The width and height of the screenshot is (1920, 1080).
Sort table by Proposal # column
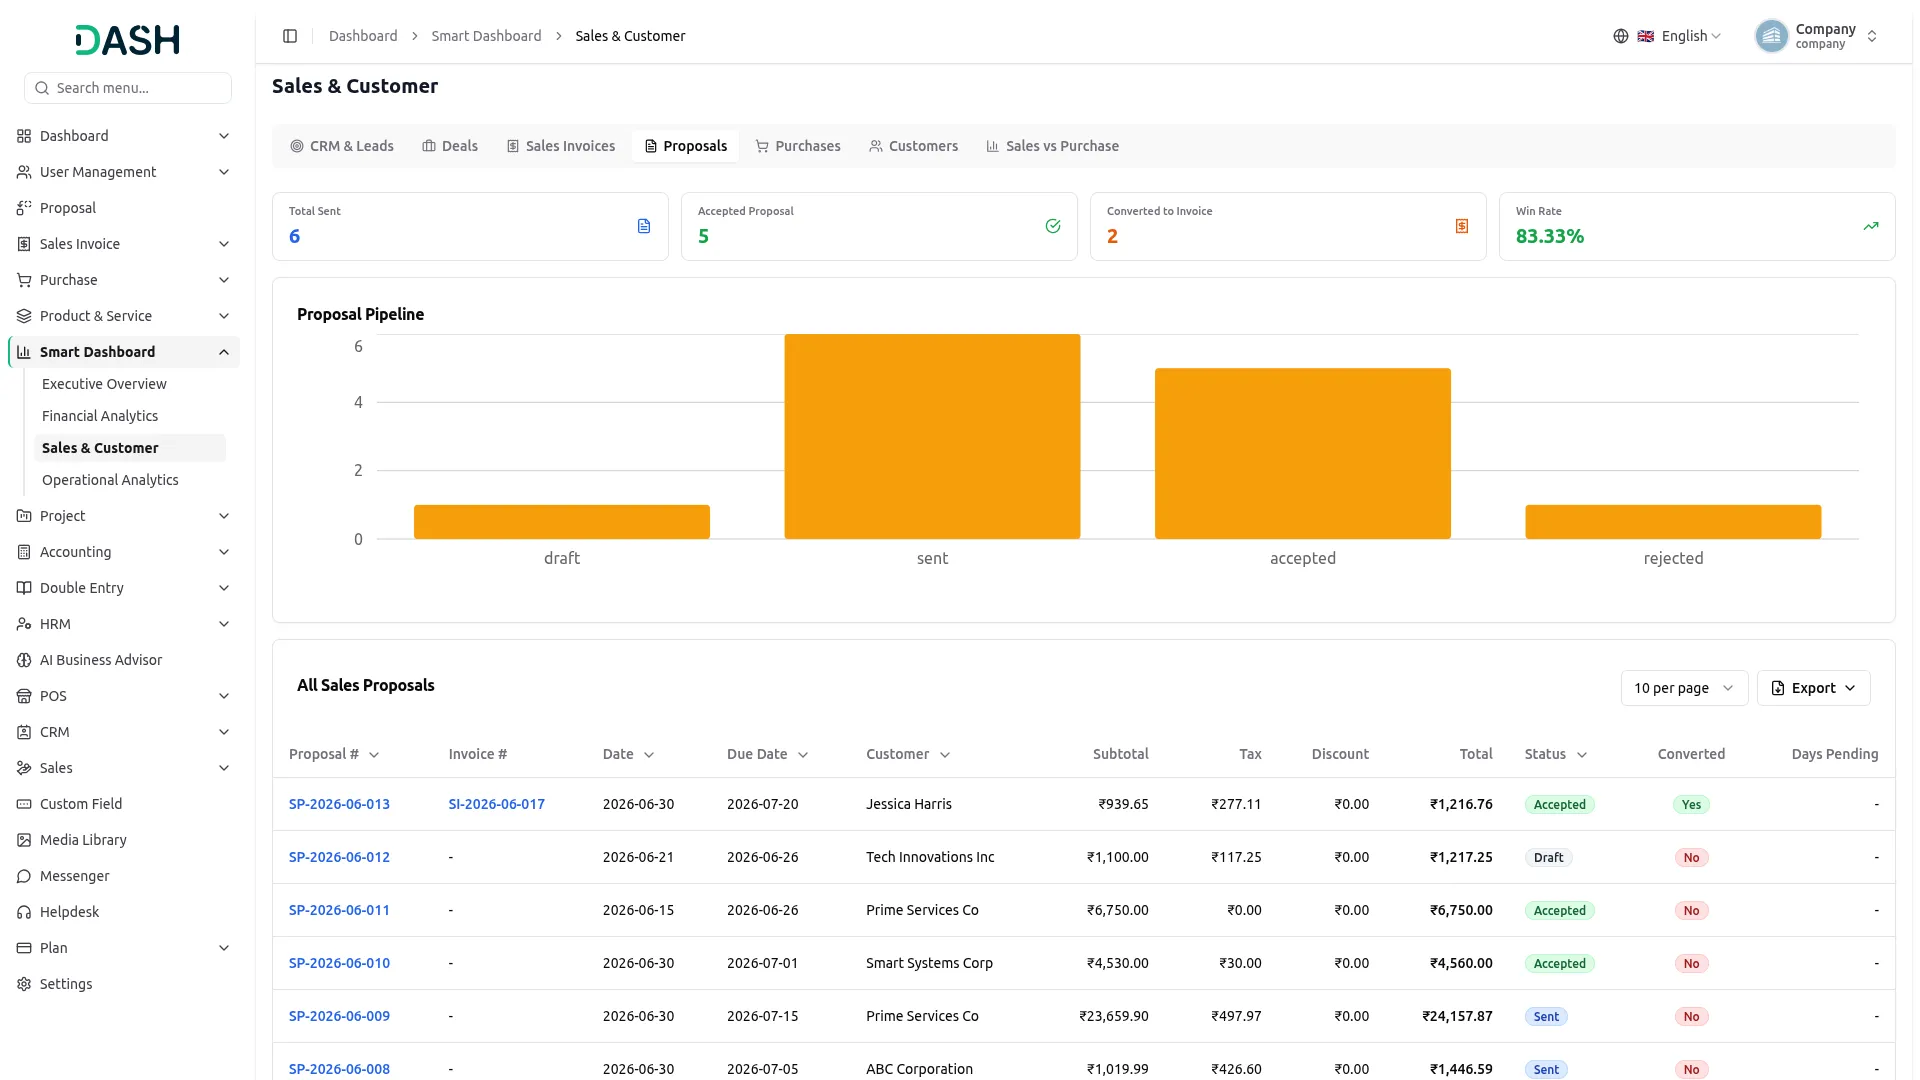[334, 754]
